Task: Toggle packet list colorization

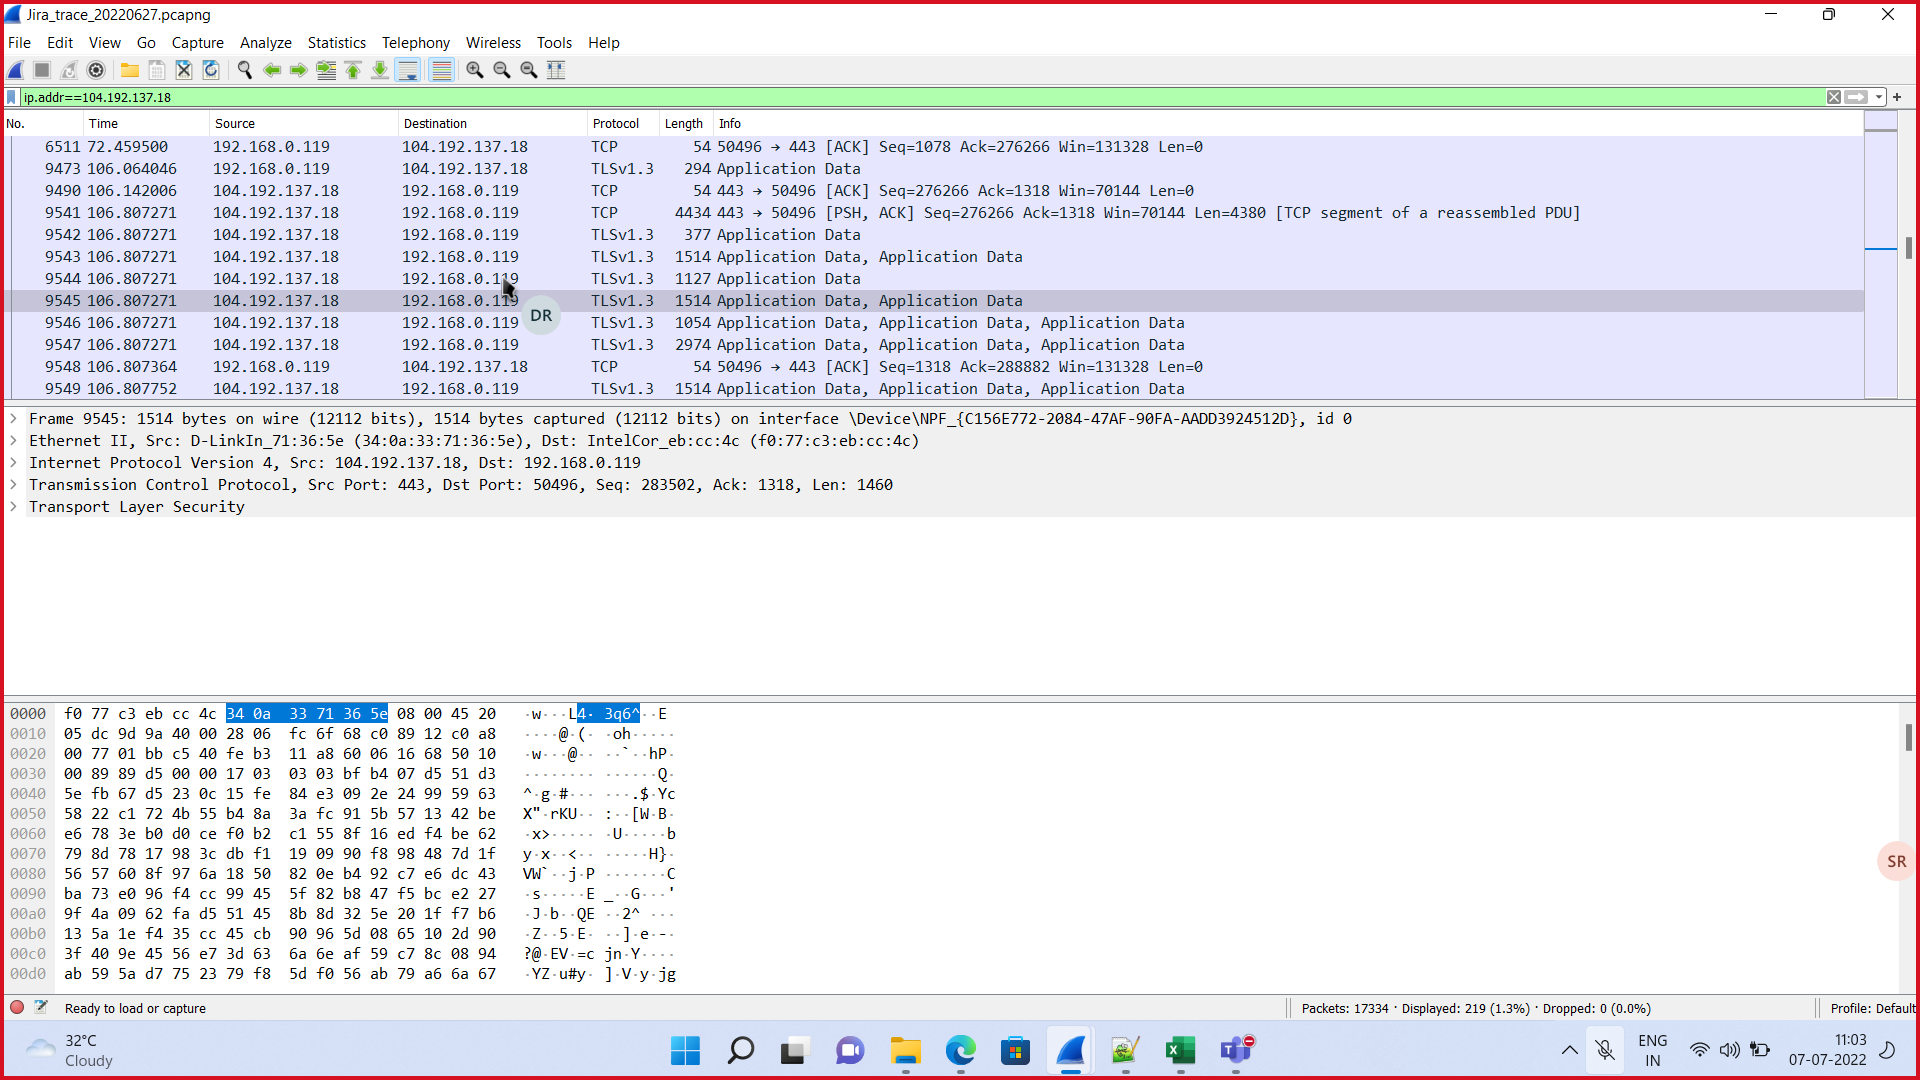Action: [x=441, y=70]
